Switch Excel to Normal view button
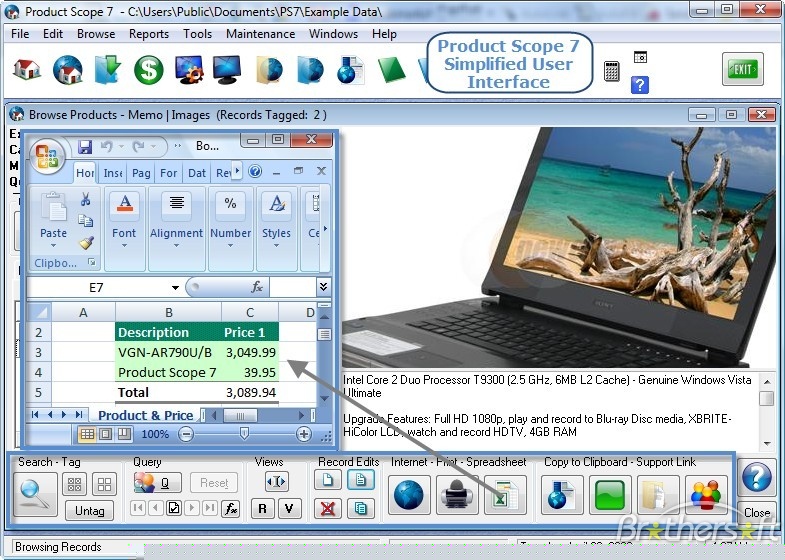The height and width of the screenshot is (560, 785). 87,434
